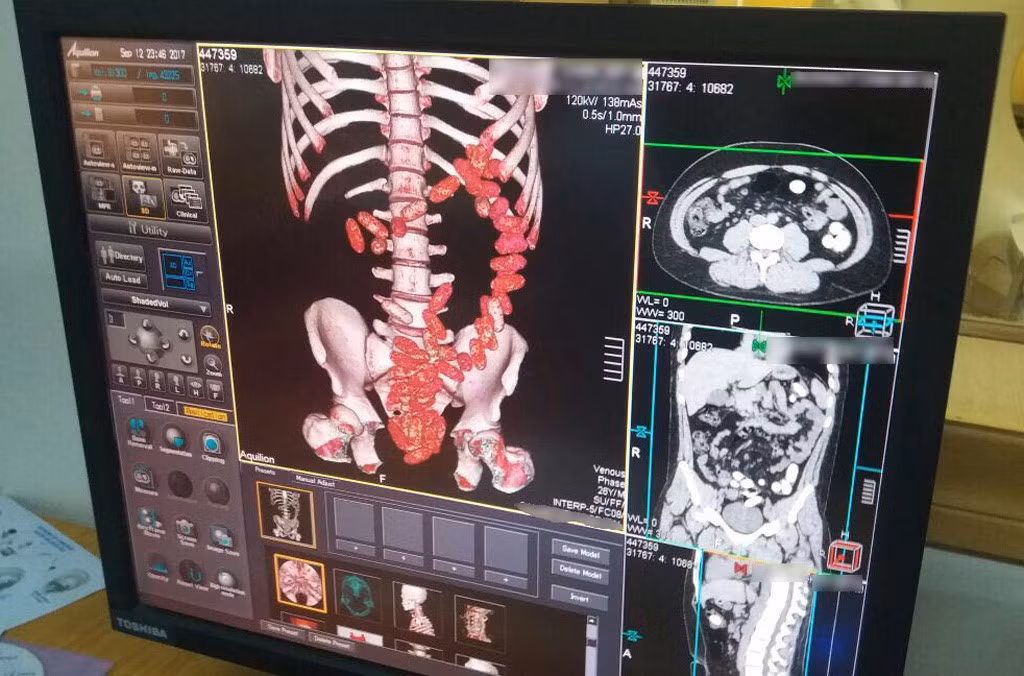The width and height of the screenshot is (1024, 676).
Task: Open the Segmentation tool
Action: click(174, 440)
